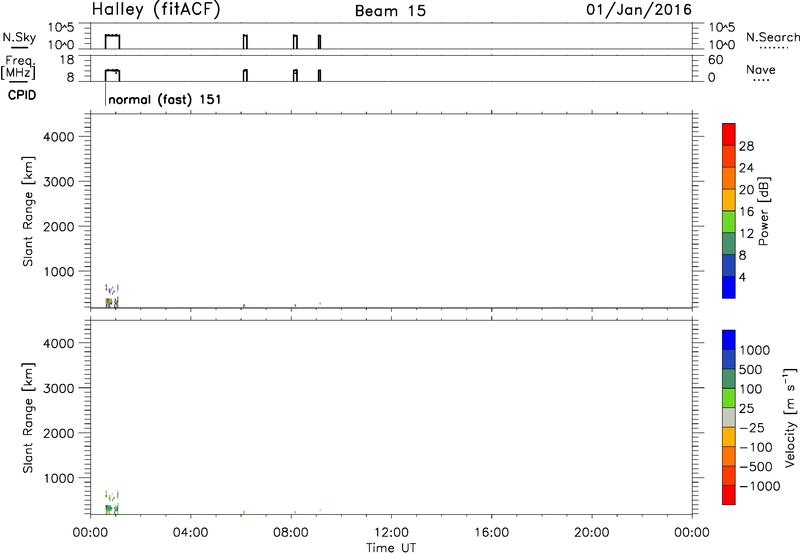Viewport: 800px width, 554px height.
Task: Click the '4000' tick of the Power panel
Action: coord(59,137)
